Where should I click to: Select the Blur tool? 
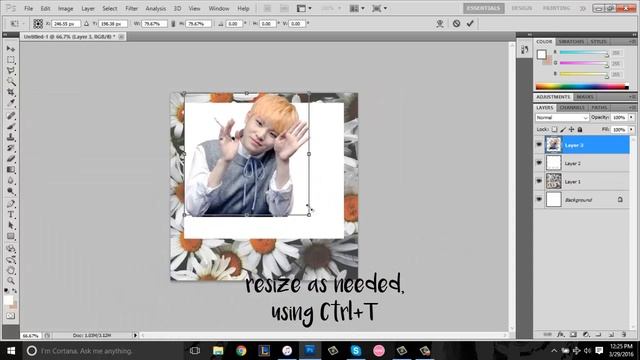point(11,180)
